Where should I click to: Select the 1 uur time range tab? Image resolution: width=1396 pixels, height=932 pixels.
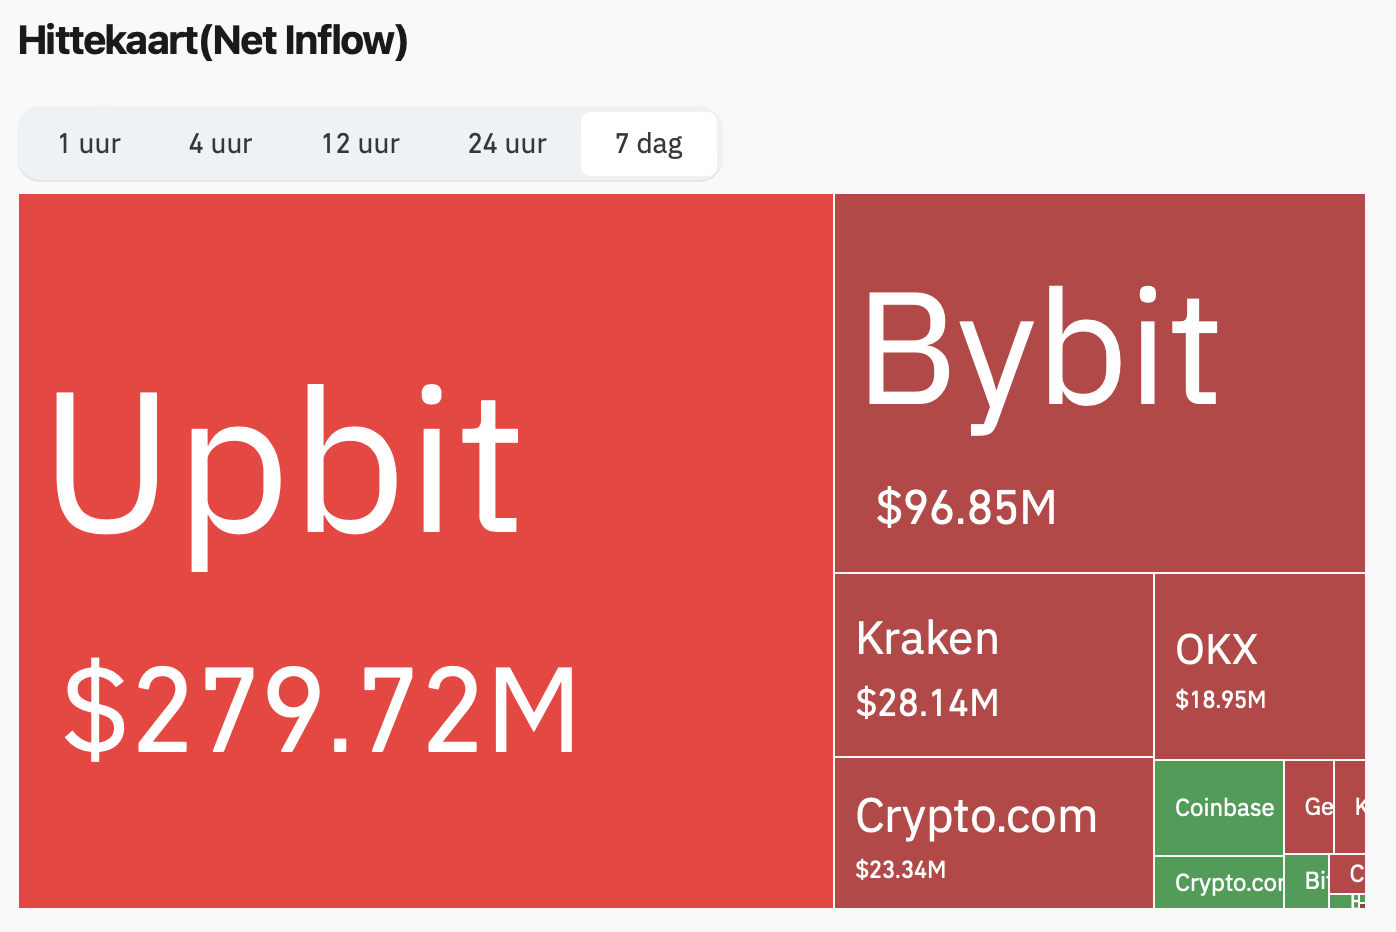(89, 144)
